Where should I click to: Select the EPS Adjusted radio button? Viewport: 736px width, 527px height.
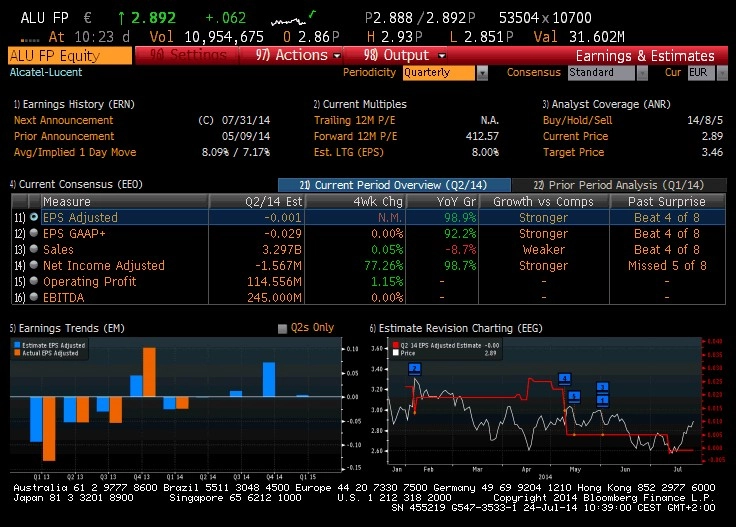[x=34, y=217]
